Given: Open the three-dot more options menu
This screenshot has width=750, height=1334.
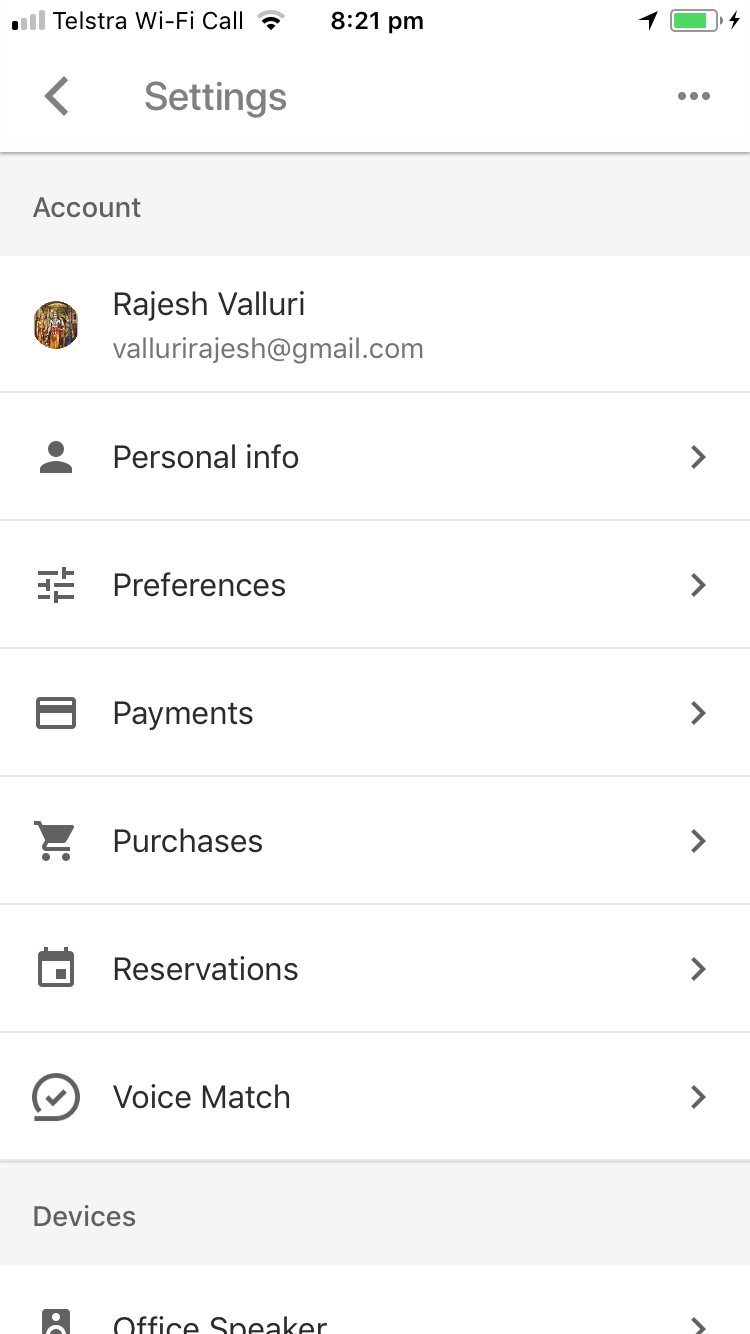Looking at the screenshot, I should coord(693,97).
